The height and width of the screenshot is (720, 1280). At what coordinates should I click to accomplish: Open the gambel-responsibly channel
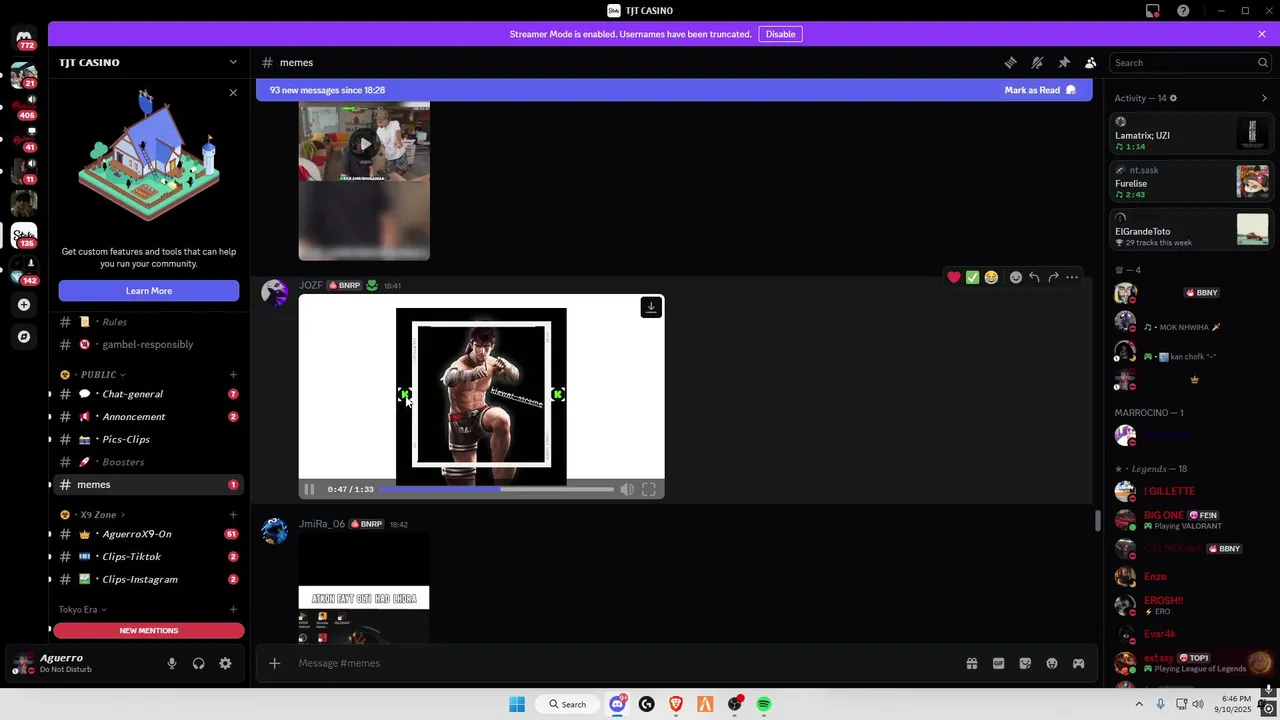[148, 344]
